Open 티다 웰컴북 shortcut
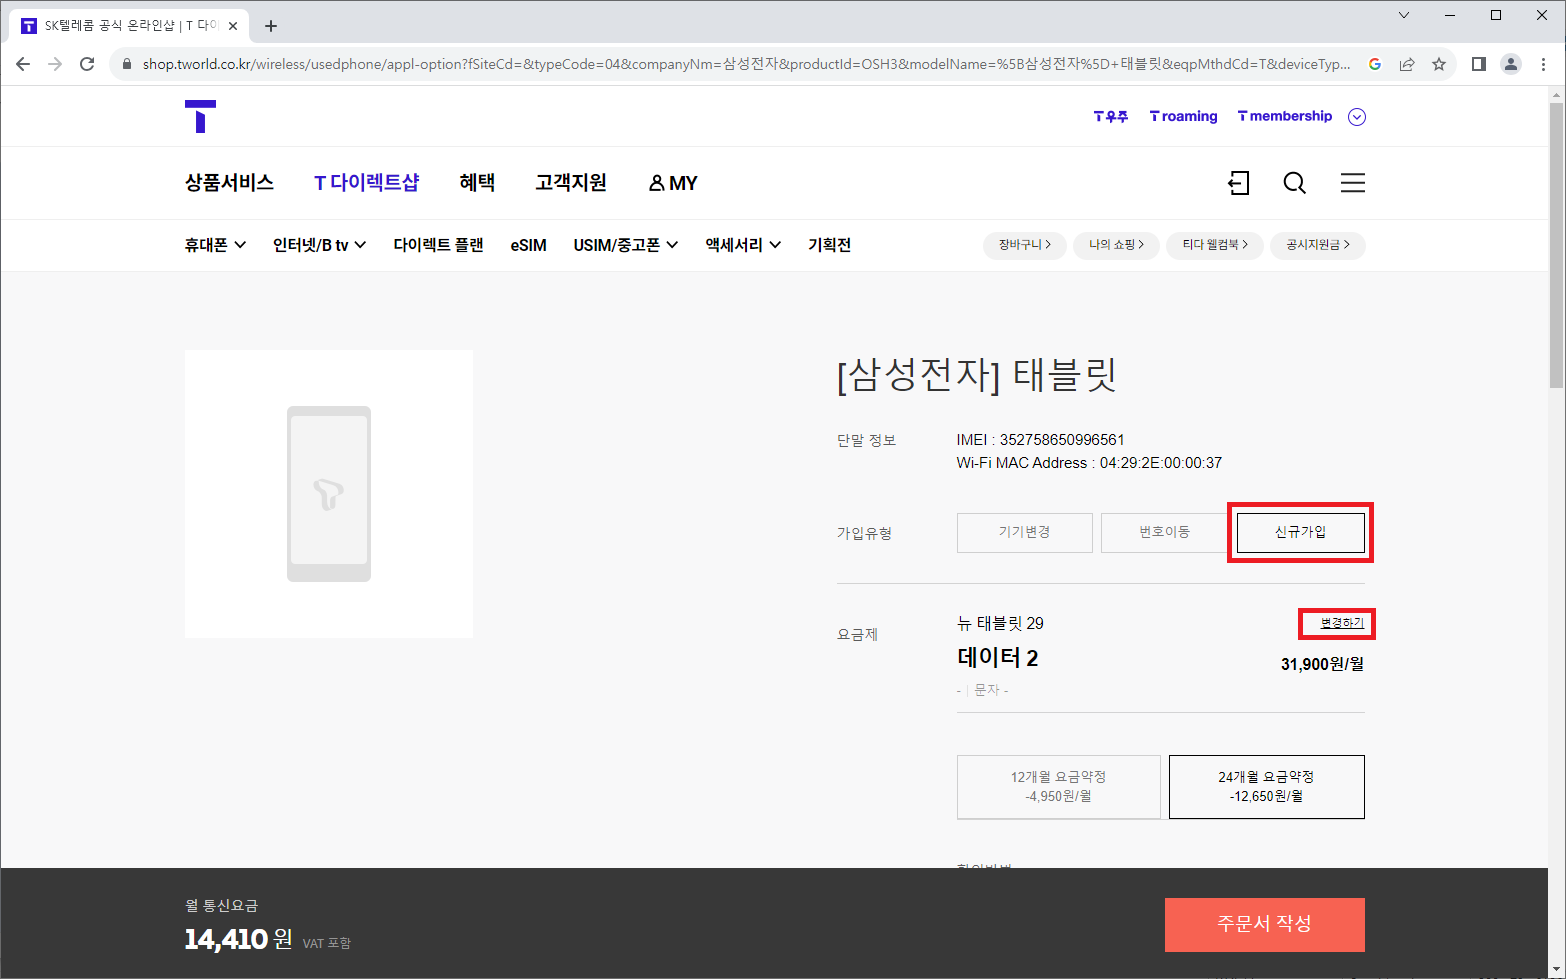The image size is (1566, 979). [x=1215, y=245]
